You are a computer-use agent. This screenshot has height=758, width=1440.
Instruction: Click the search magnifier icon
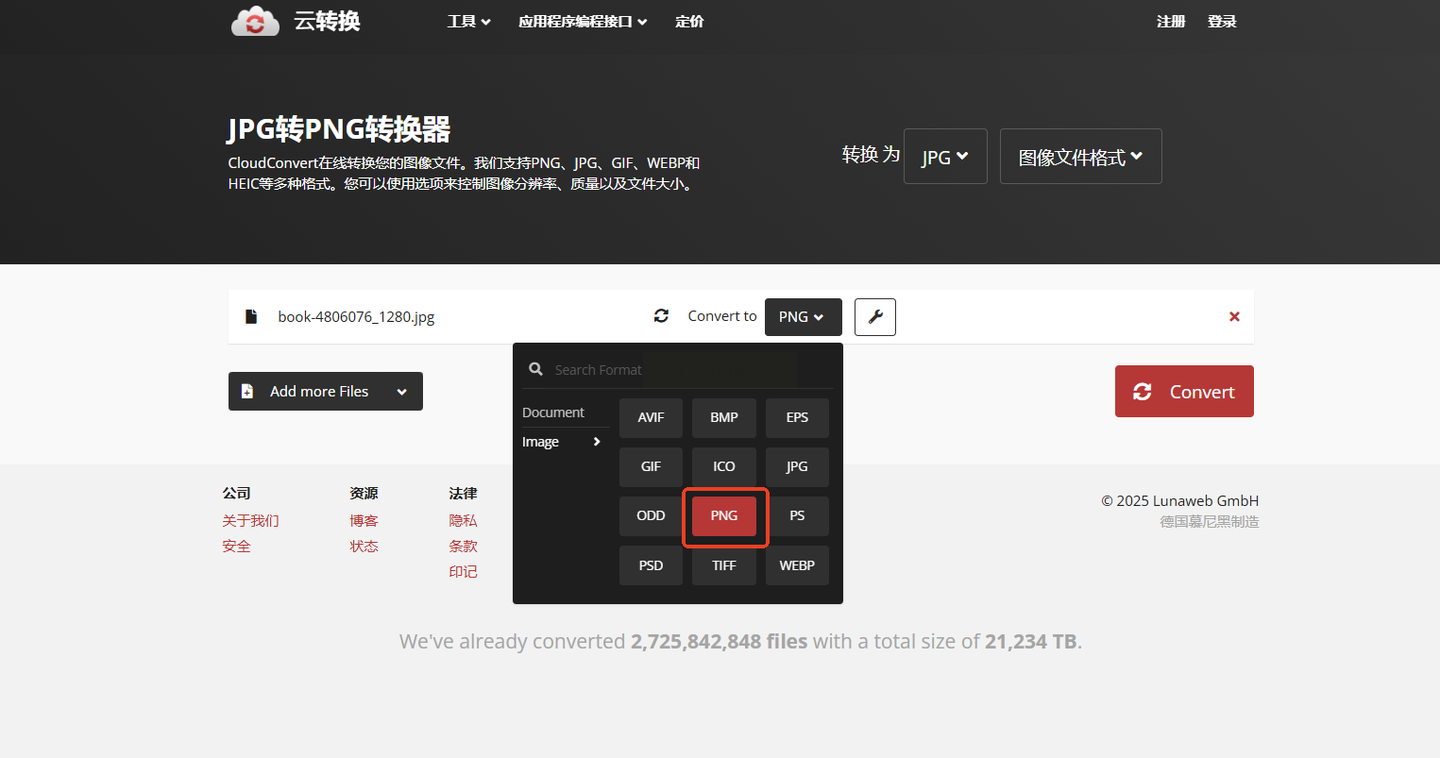[536, 369]
